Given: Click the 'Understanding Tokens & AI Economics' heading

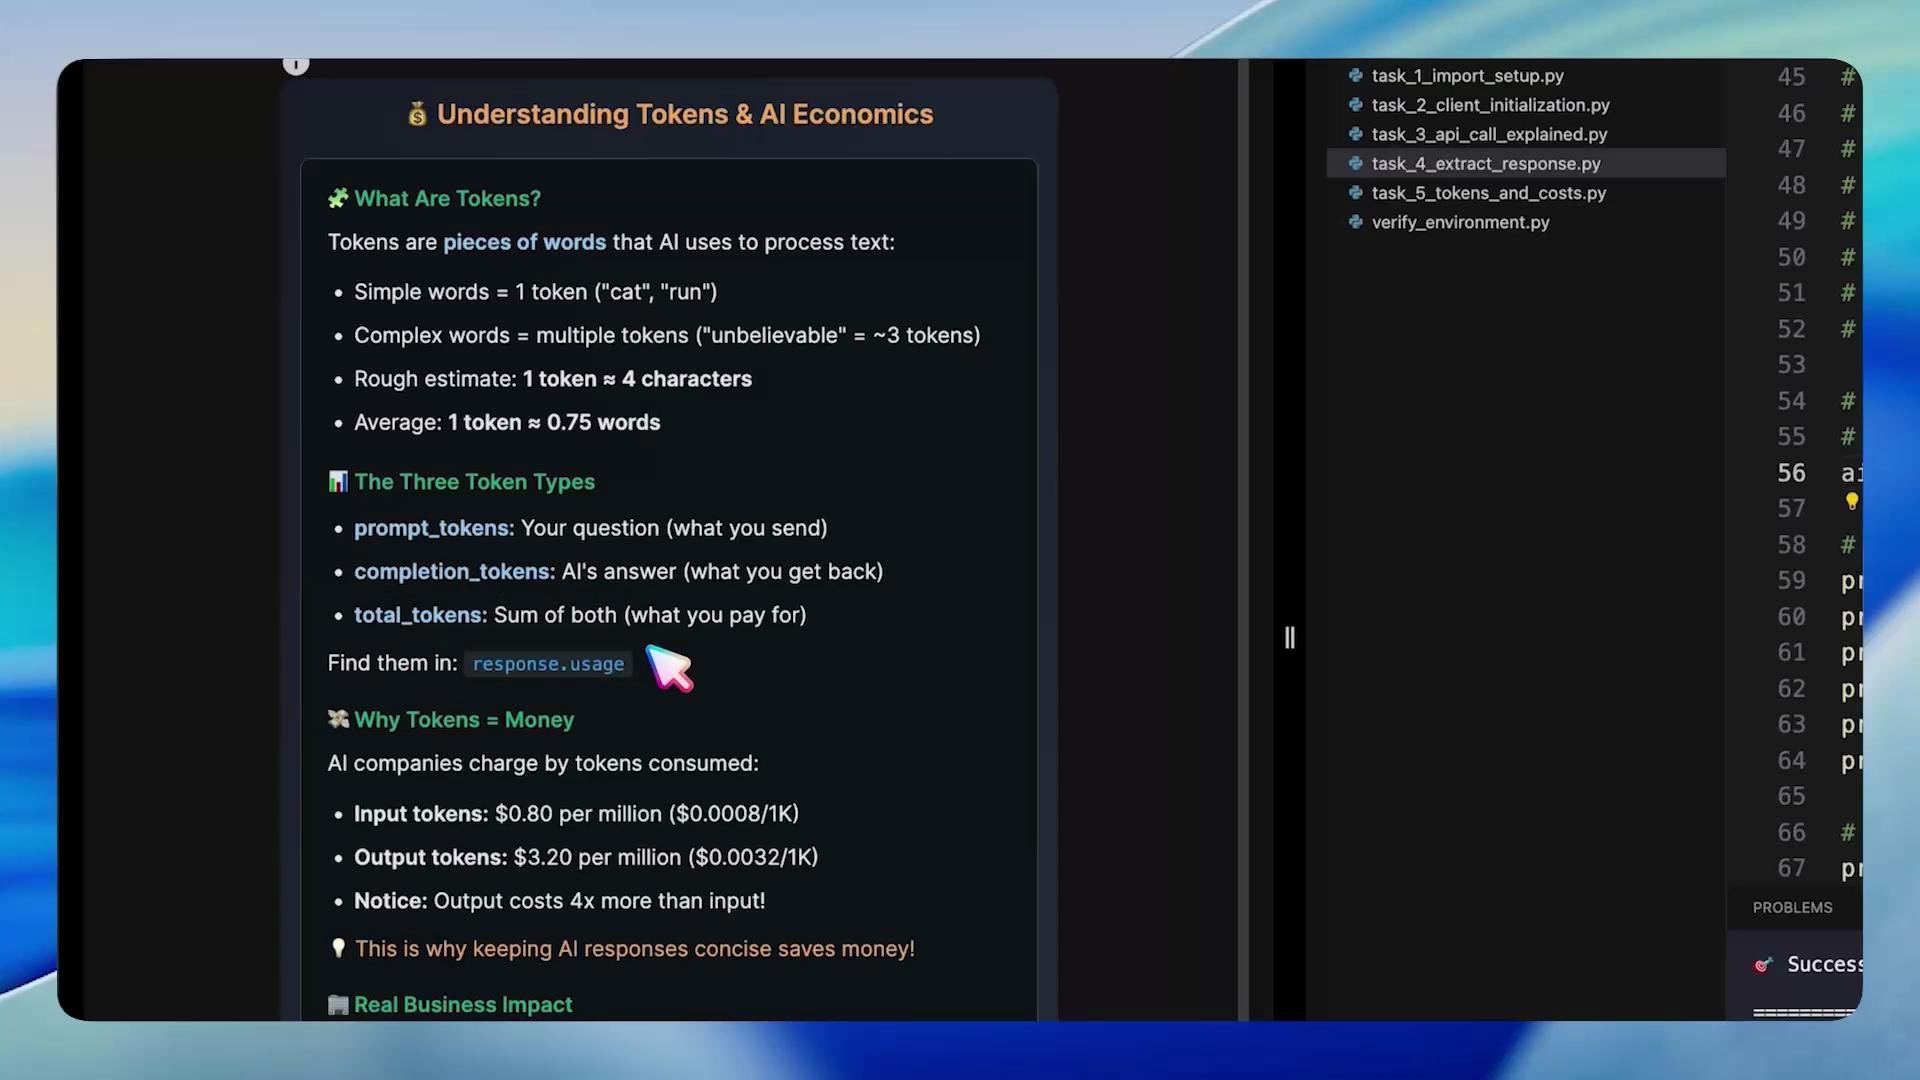Looking at the screenshot, I should point(685,114).
